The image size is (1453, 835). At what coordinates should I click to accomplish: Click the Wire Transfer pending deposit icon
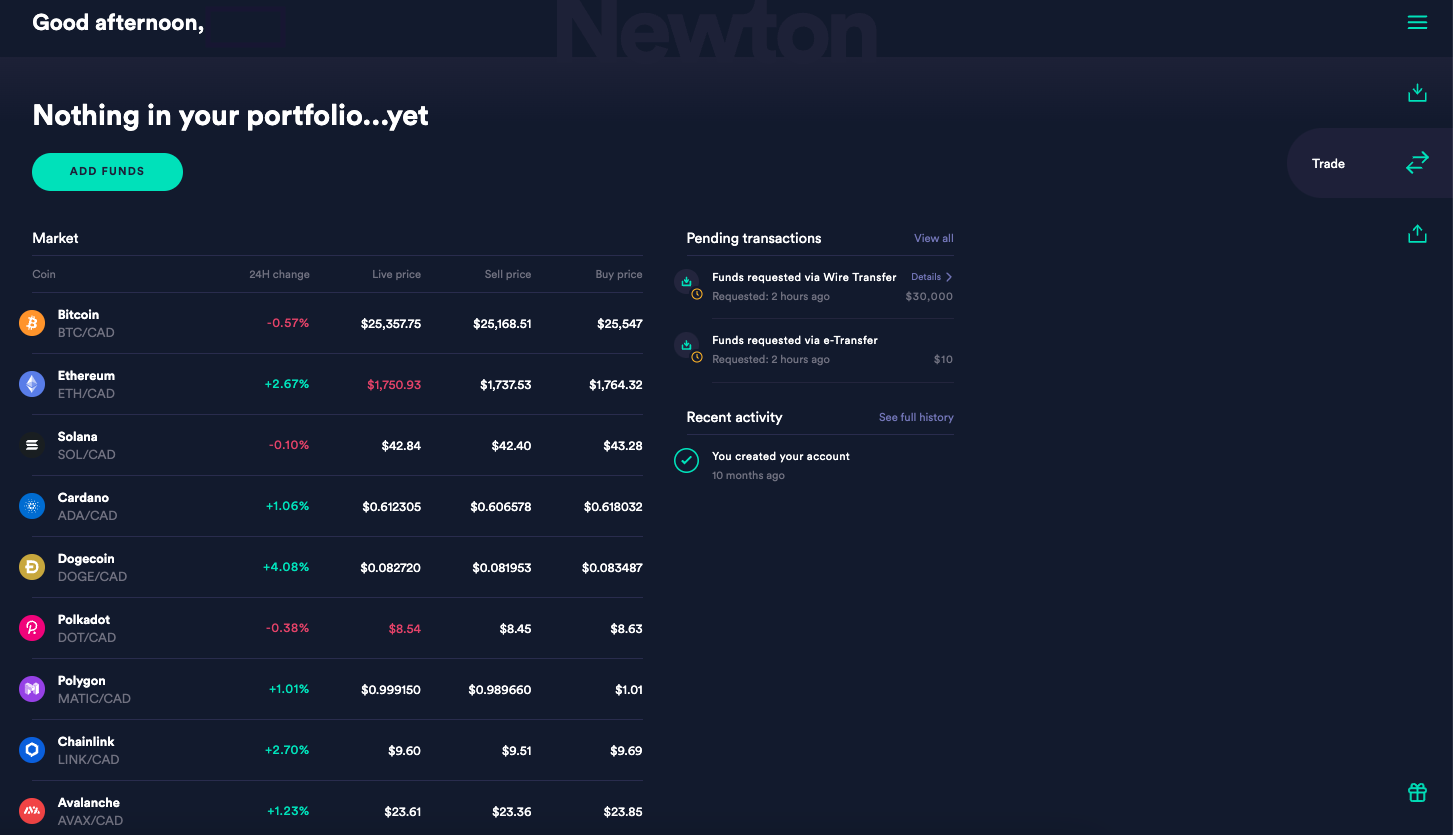687,283
